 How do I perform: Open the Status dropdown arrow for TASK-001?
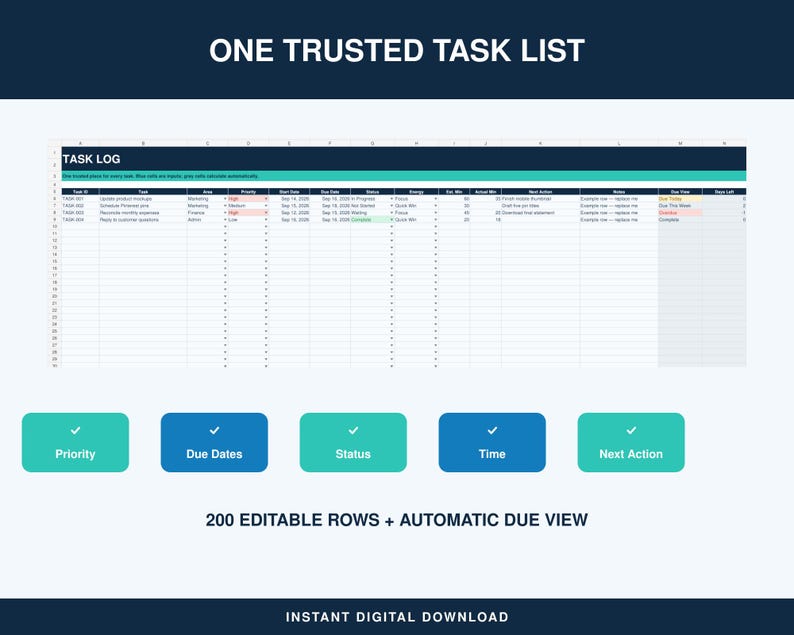click(x=391, y=199)
